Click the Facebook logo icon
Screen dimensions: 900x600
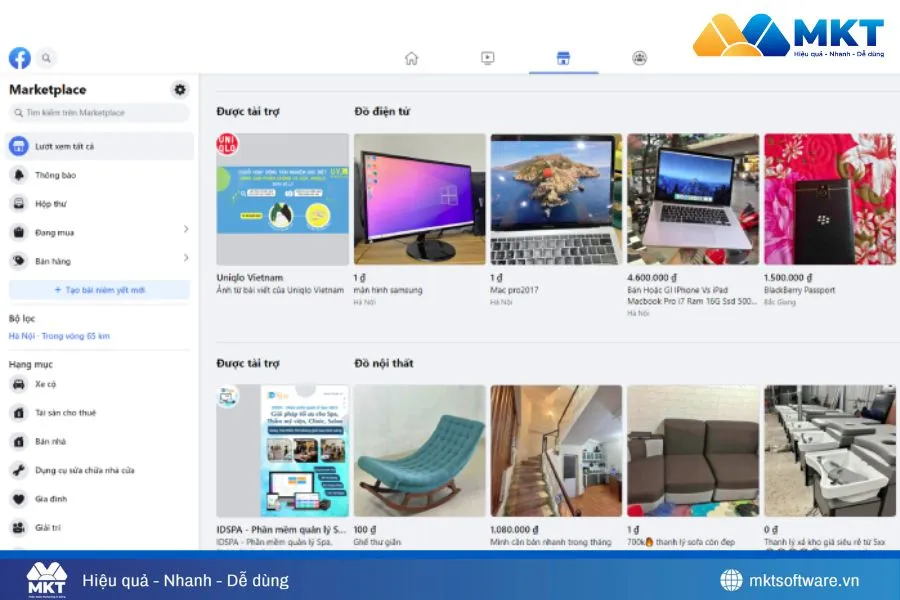18,57
